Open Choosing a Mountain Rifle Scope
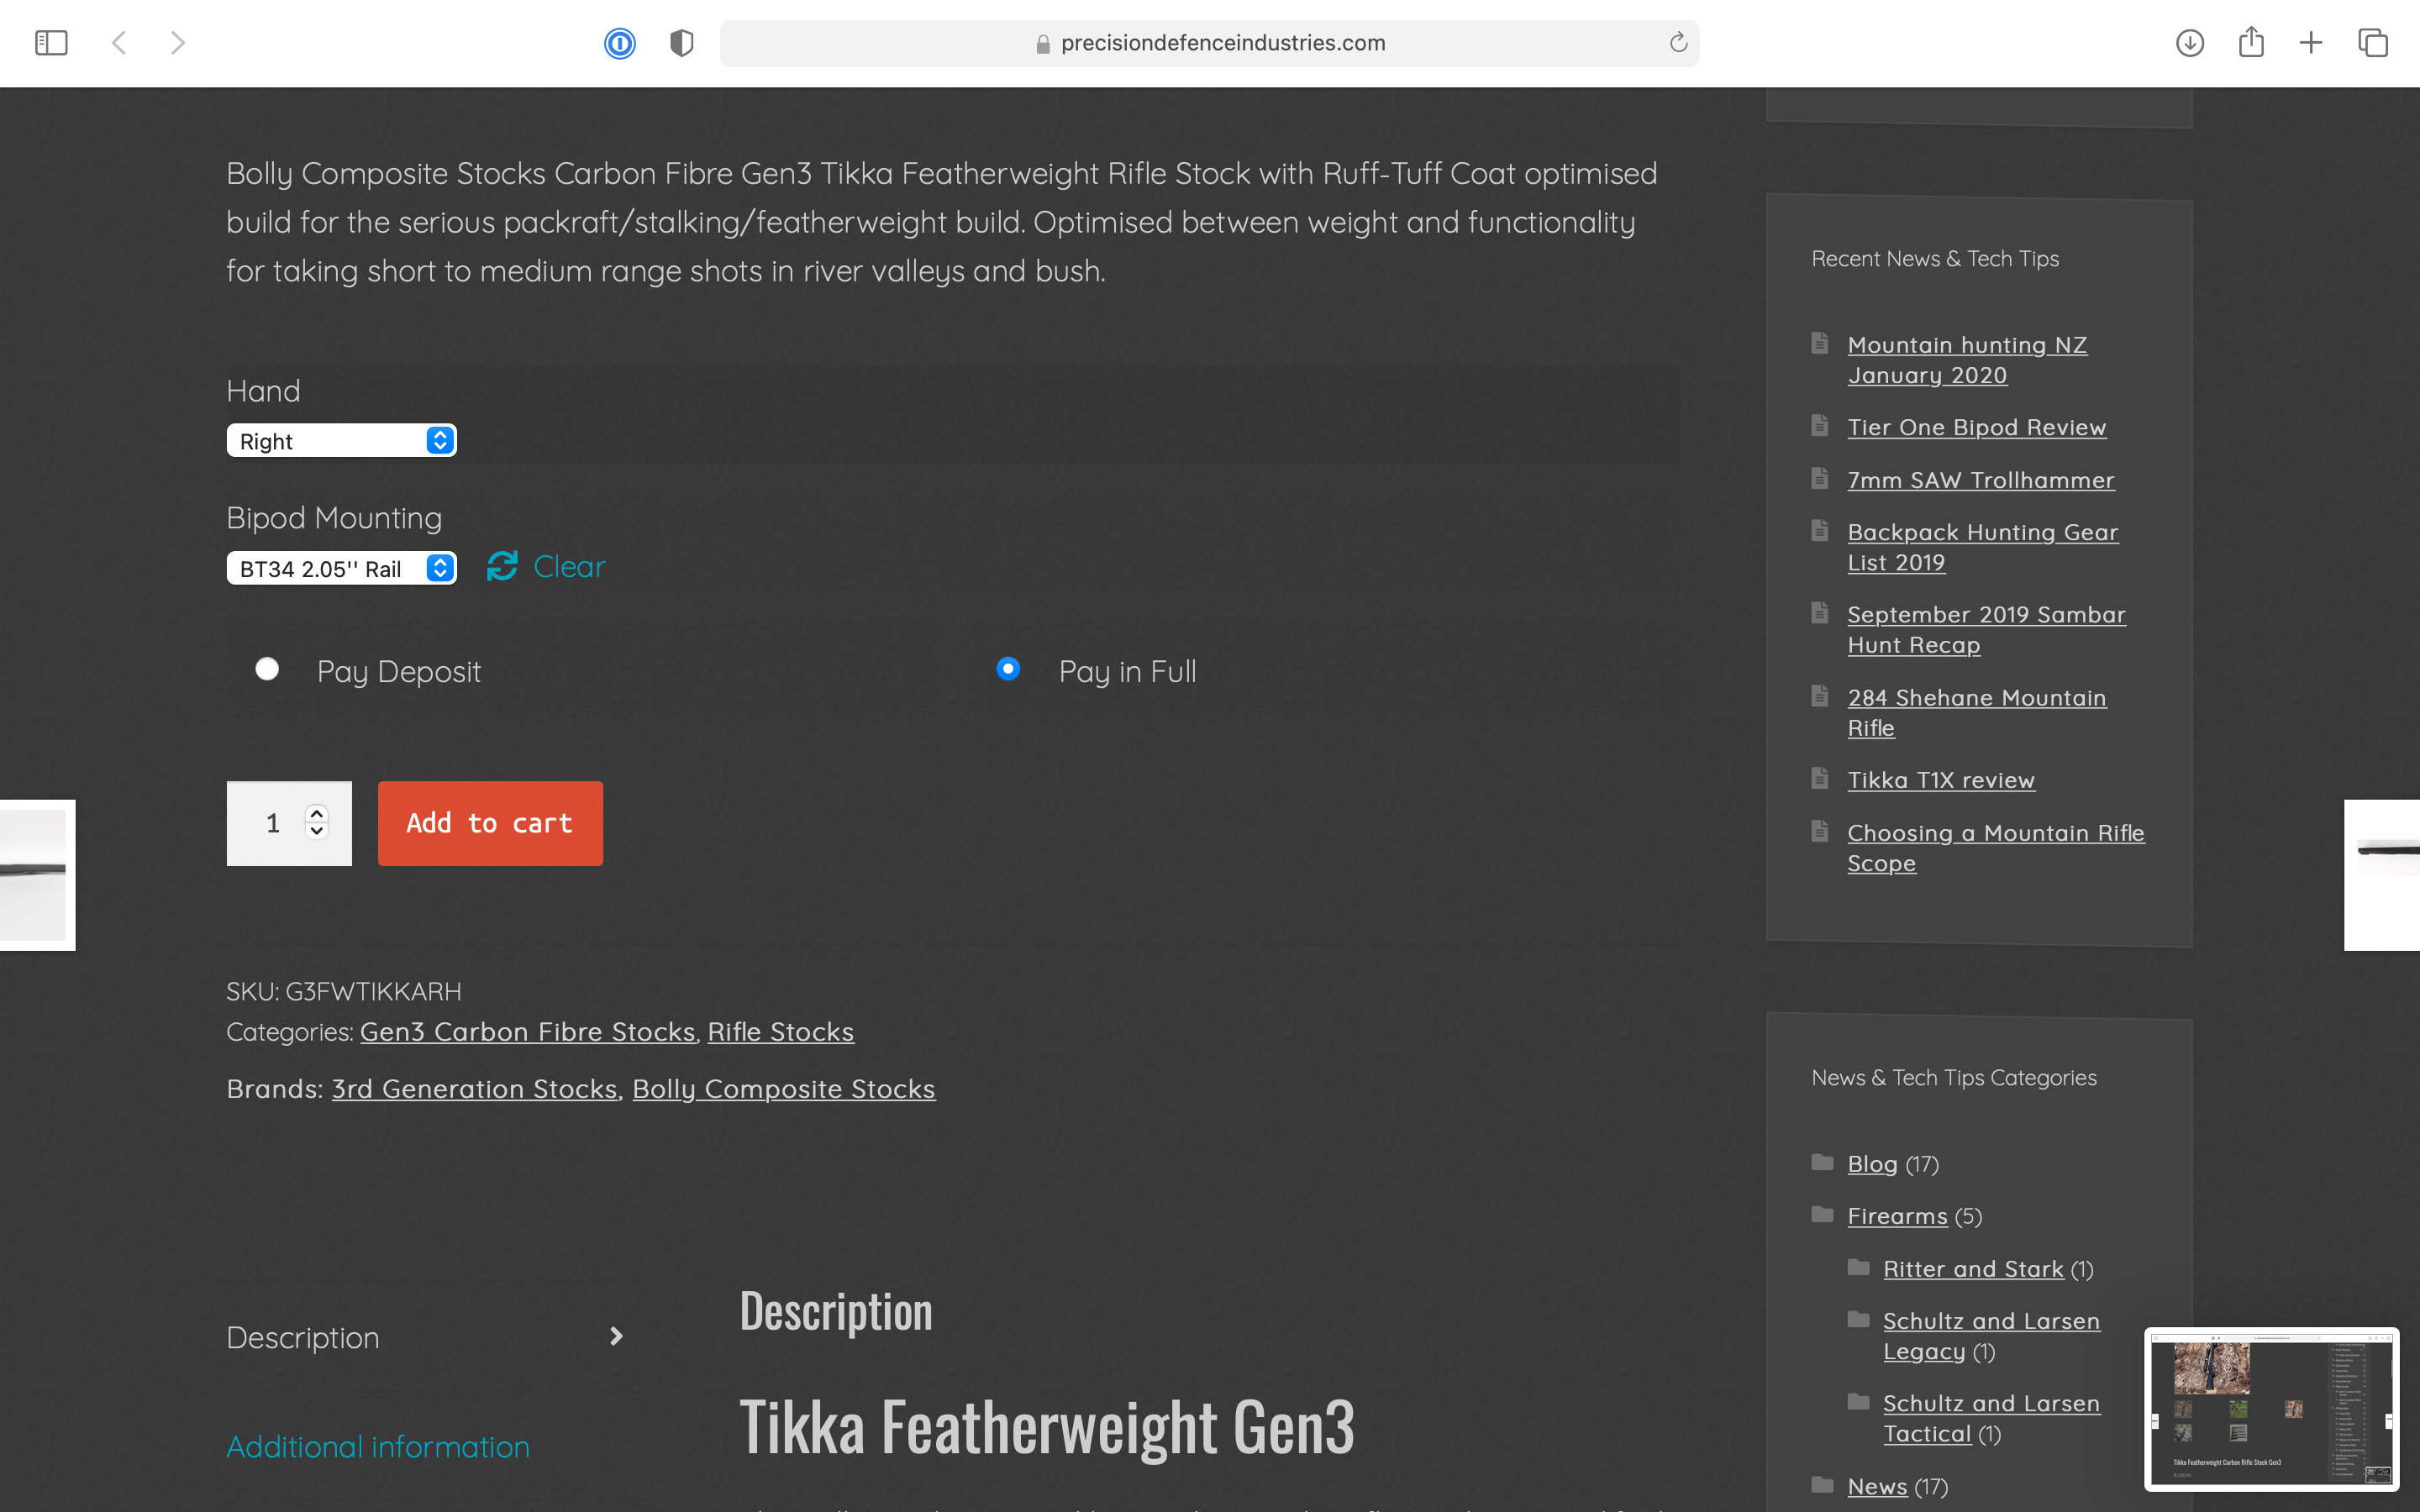Image resolution: width=2420 pixels, height=1512 pixels. click(x=1995, y=847)
